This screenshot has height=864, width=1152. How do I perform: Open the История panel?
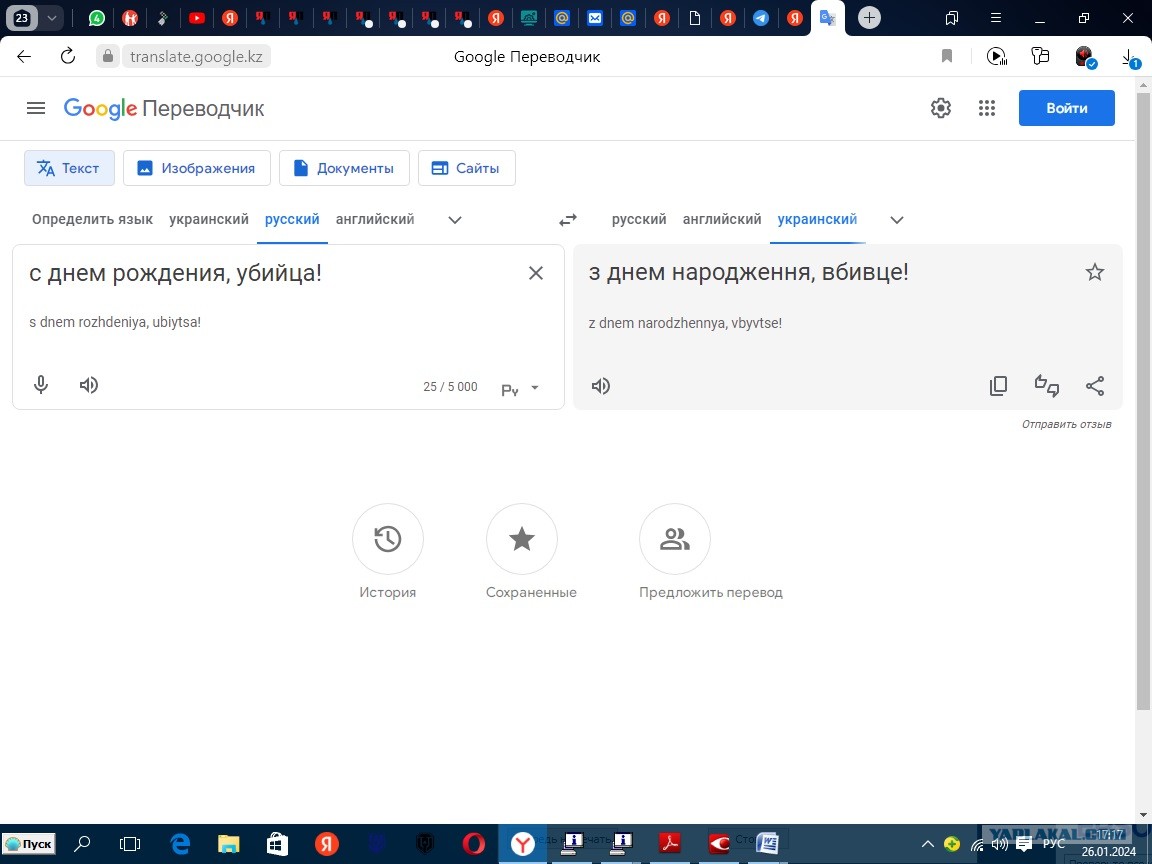(388, 539)
